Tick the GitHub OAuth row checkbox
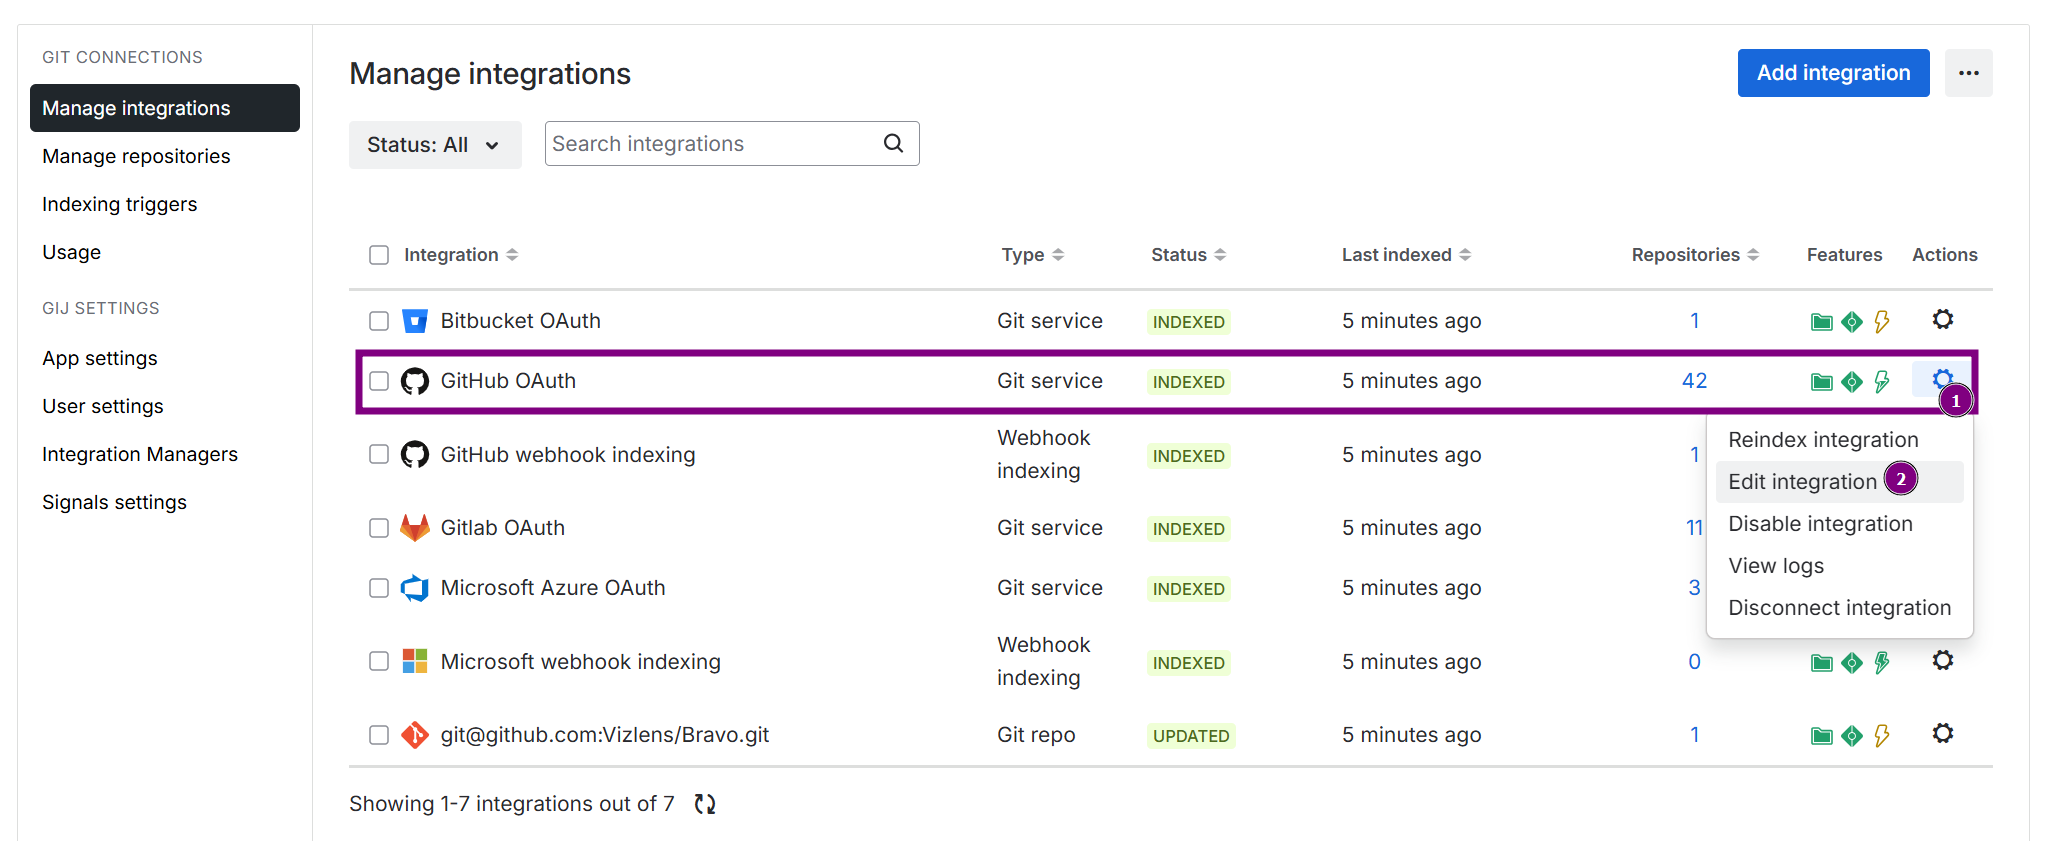Viewport: 2053px width, 841px height. tap(379, 381)
